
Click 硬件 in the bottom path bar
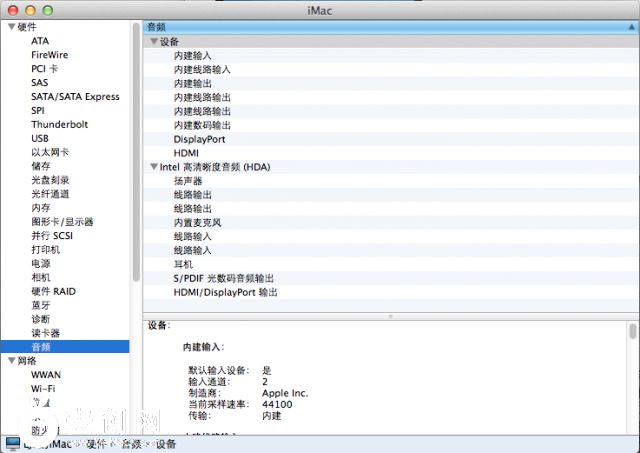(97, 443)
